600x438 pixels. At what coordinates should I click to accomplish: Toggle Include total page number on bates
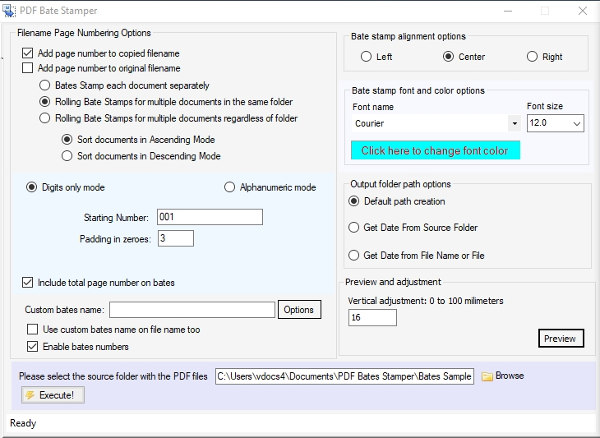pyautogui.click(x=28, y=283)
